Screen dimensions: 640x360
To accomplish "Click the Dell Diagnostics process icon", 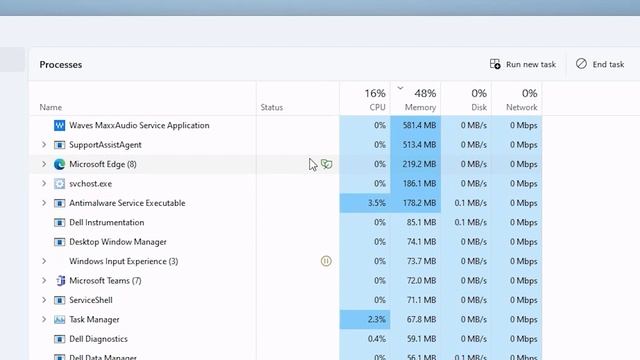I will tap(60, 339).
